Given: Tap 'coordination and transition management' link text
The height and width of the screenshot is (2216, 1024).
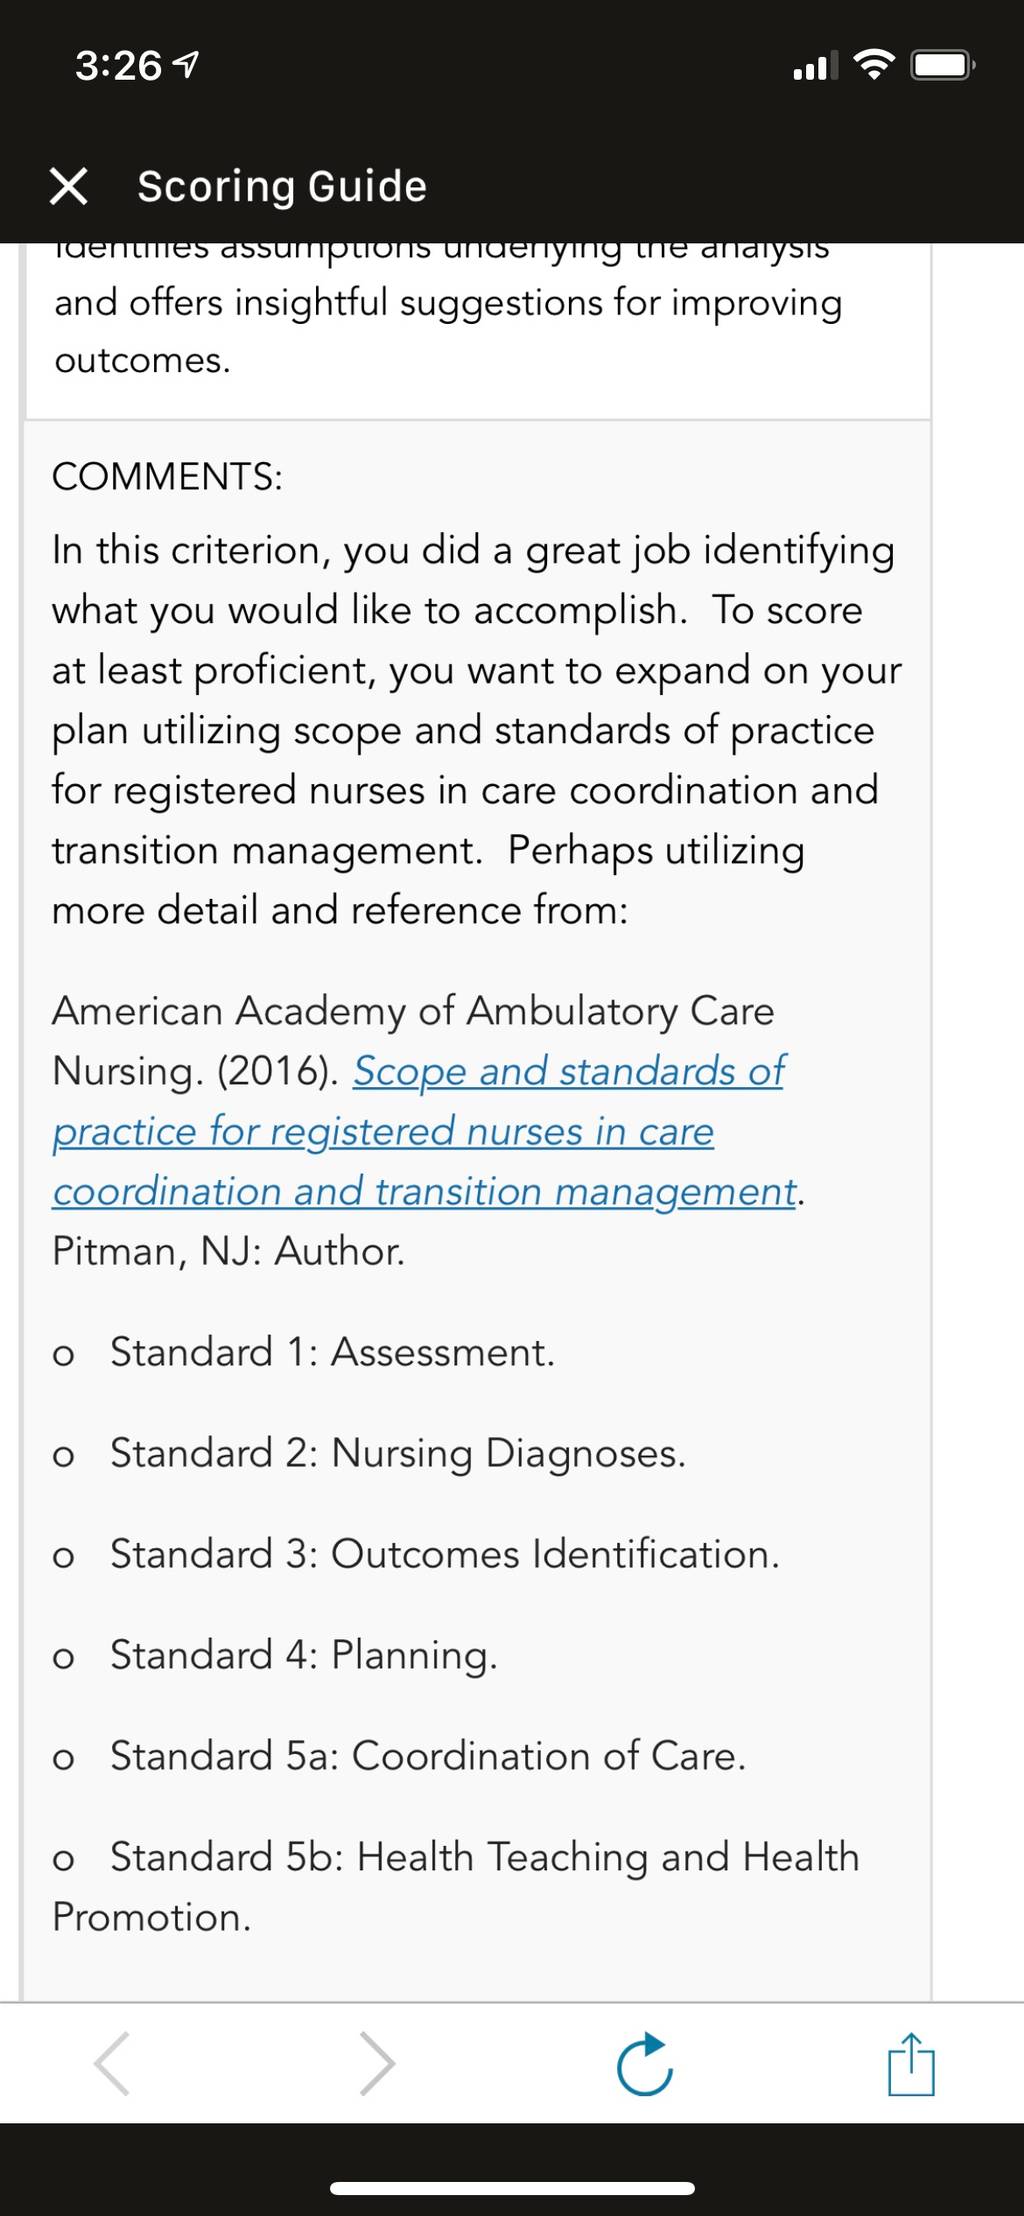Looking at the screenshot, I should [x=425, y=1191].
